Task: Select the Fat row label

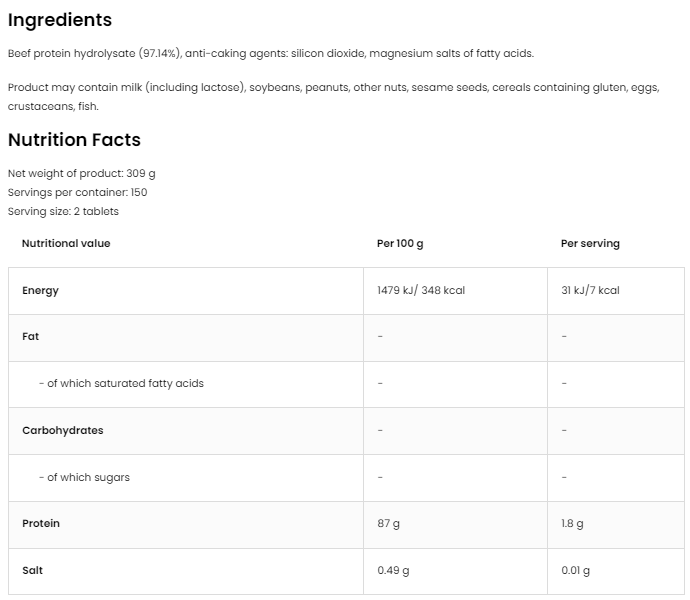Action: pyautogui.click(x=31, y=337)
